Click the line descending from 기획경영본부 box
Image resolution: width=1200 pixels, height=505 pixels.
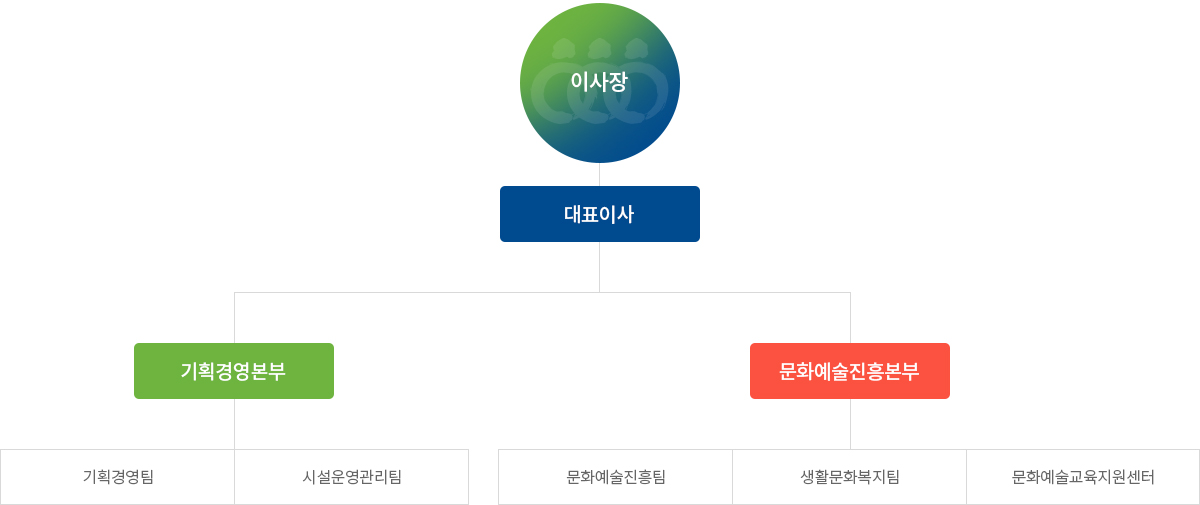[234, 424]
